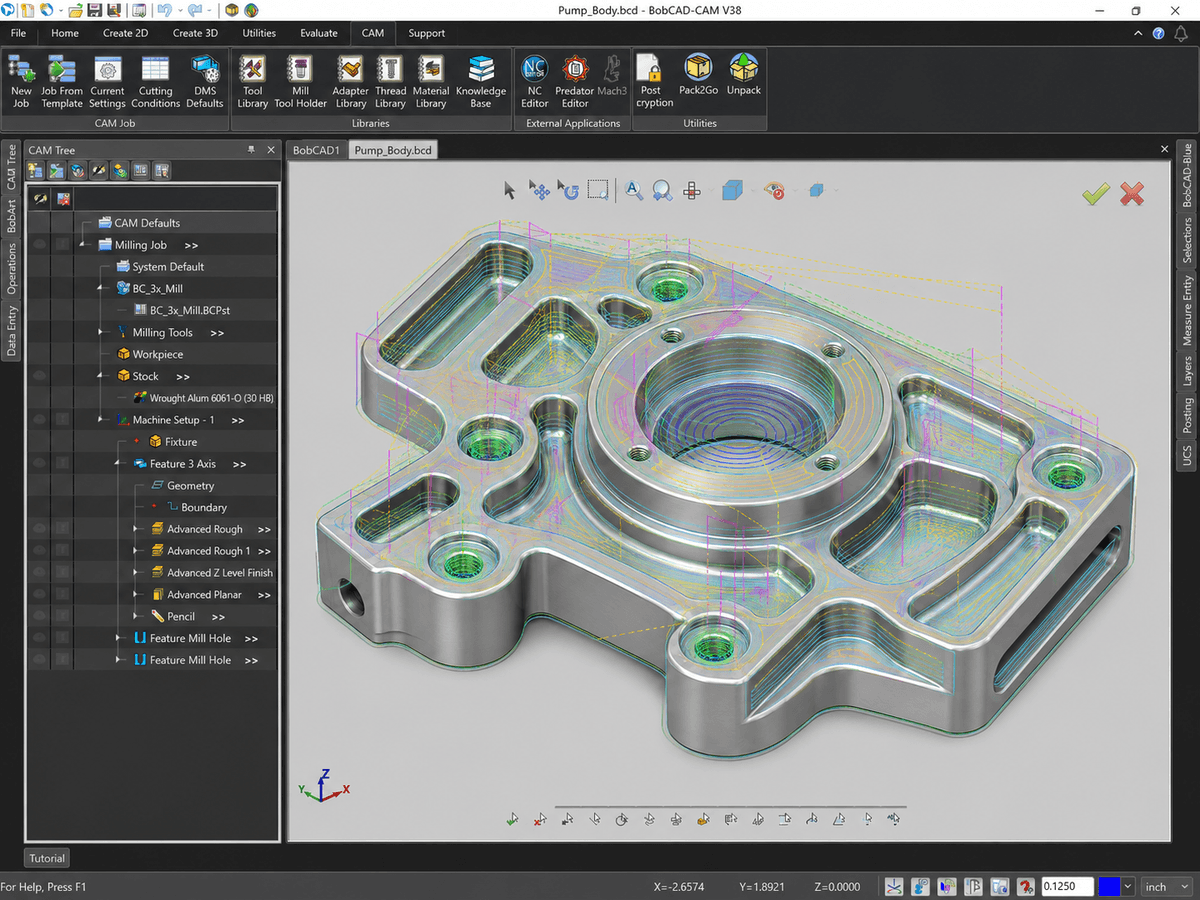The height and width of the screenshot is (900, 1200).
Task: Expand the Advanced Rough 1 operation
Action: 136,551
